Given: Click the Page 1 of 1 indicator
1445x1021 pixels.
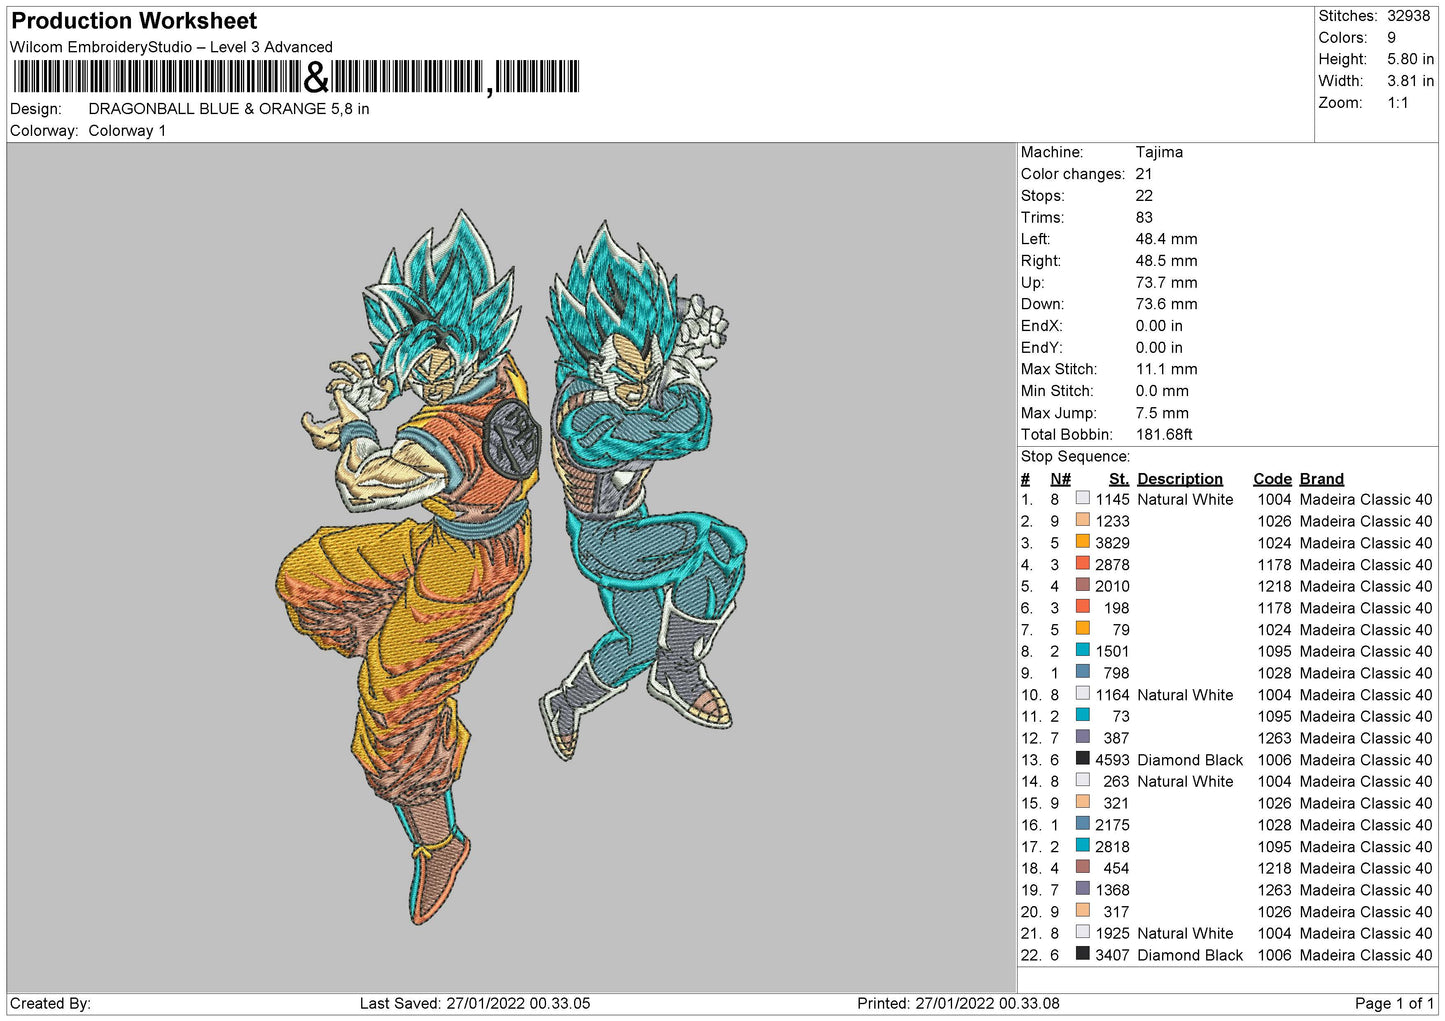Looking at the screenshot, I should [x=1393, y=1003].
